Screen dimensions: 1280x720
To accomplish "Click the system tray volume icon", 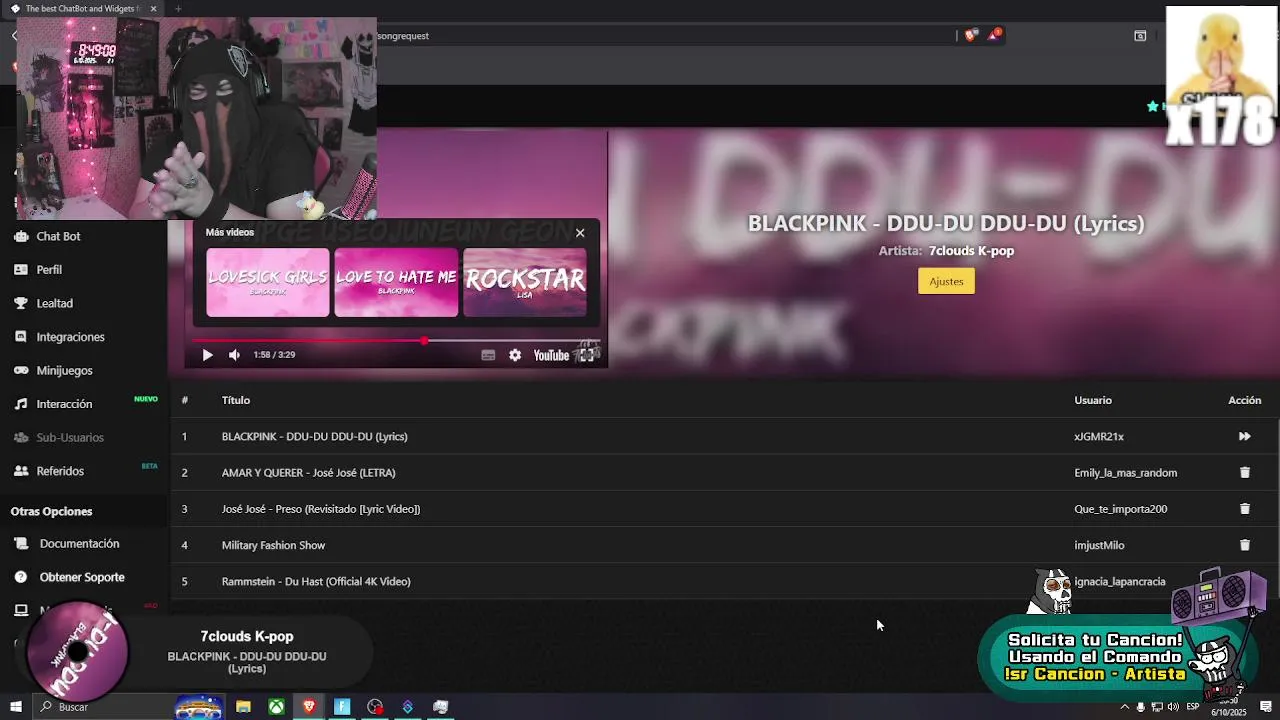I will click(x=1173, y=707).
